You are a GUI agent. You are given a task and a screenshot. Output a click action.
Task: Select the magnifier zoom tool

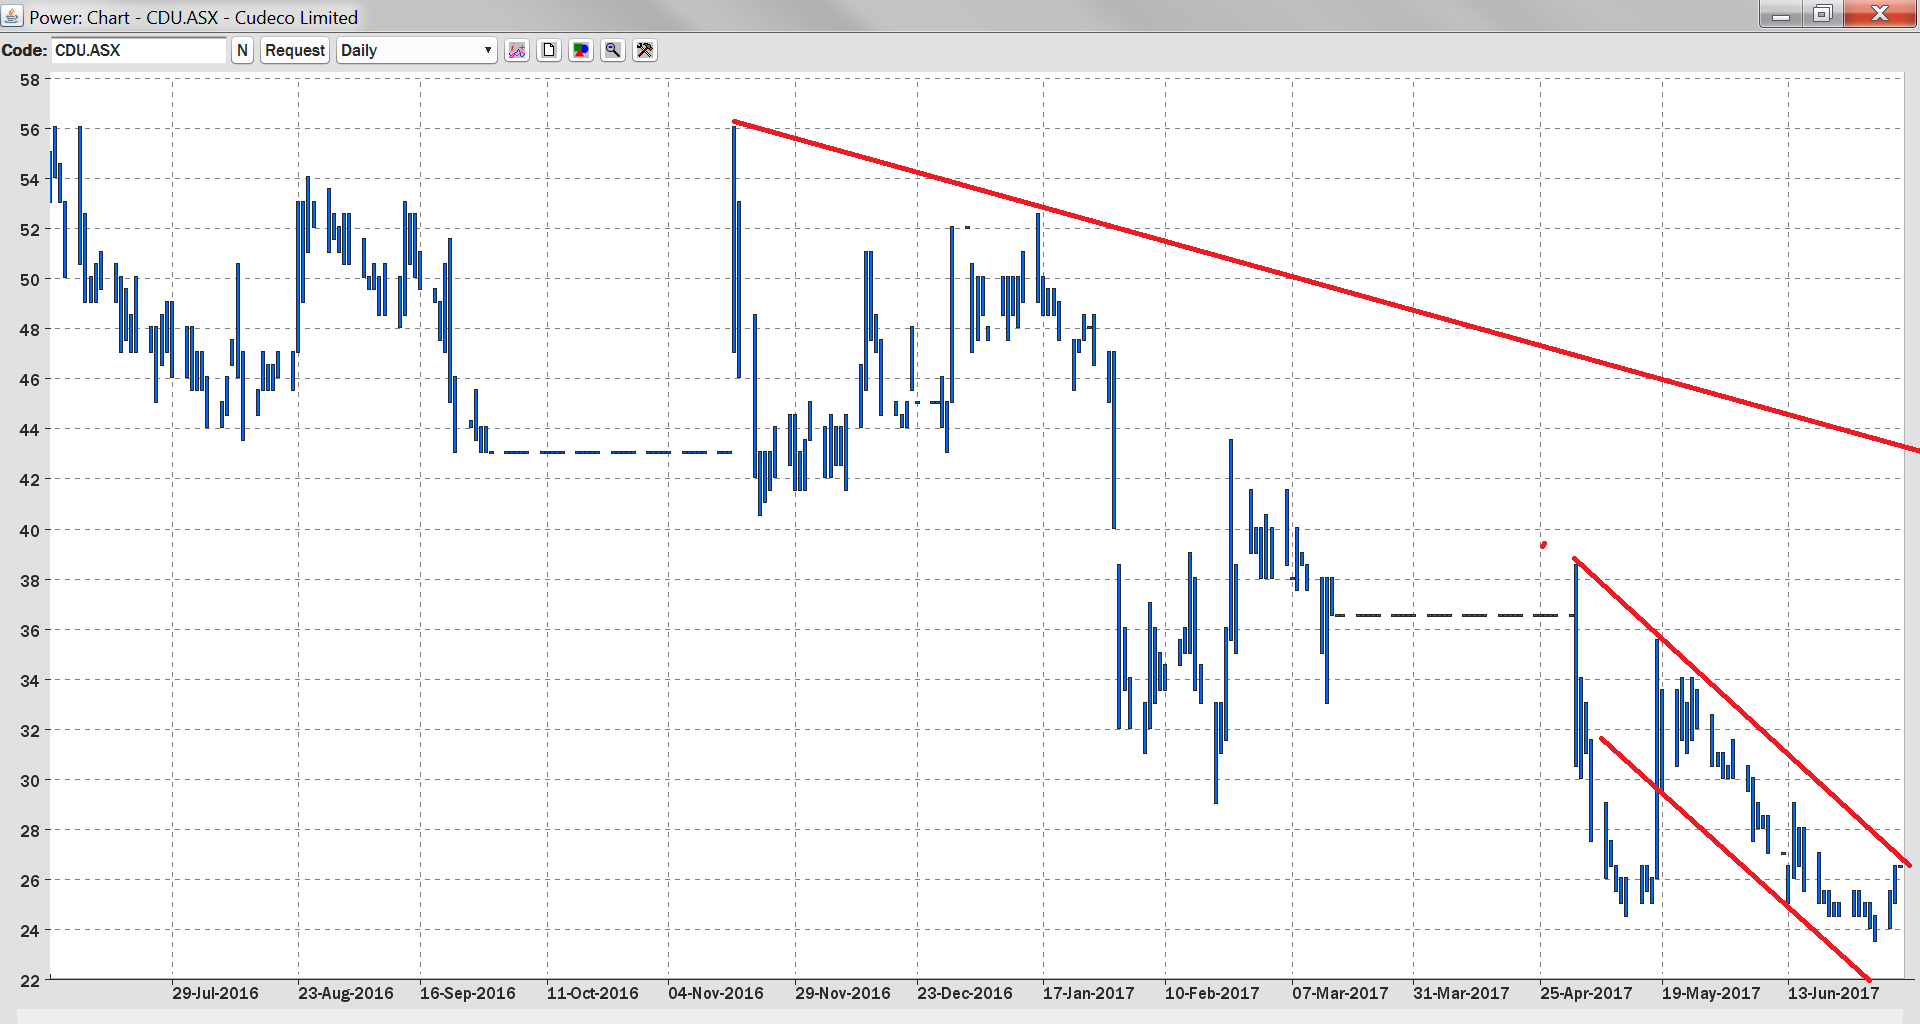[x=613, y=50]
